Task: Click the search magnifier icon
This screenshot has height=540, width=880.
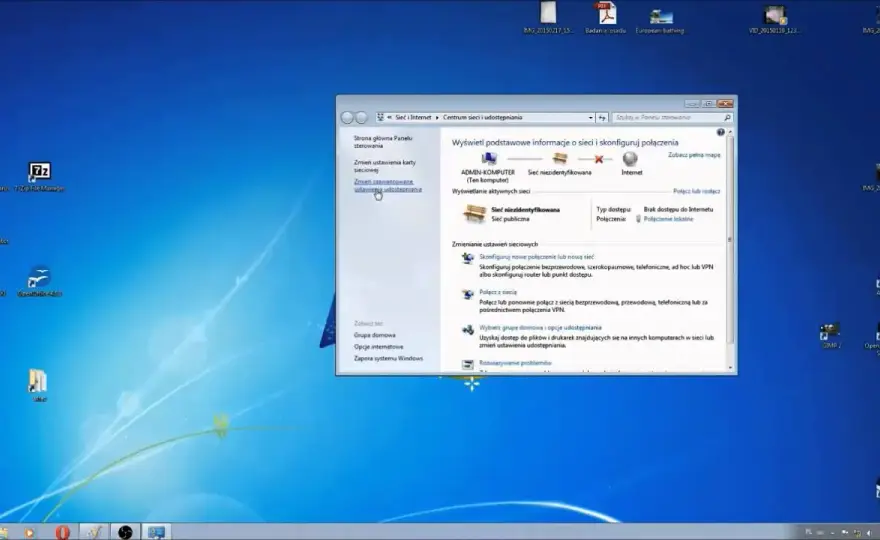Action: [727, 117]
